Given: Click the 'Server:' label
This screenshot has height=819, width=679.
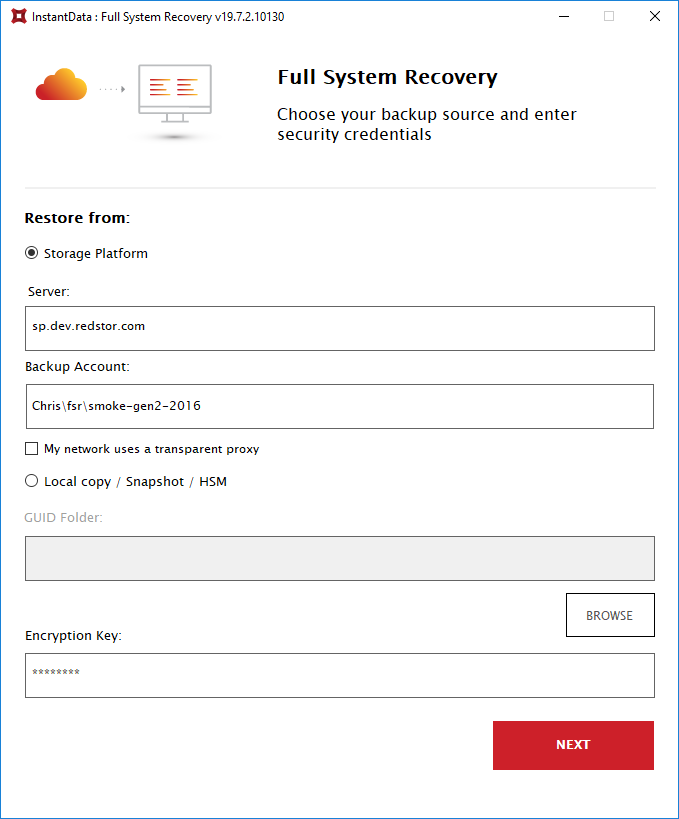Looking at the screenshot, I should pos(49,291).
